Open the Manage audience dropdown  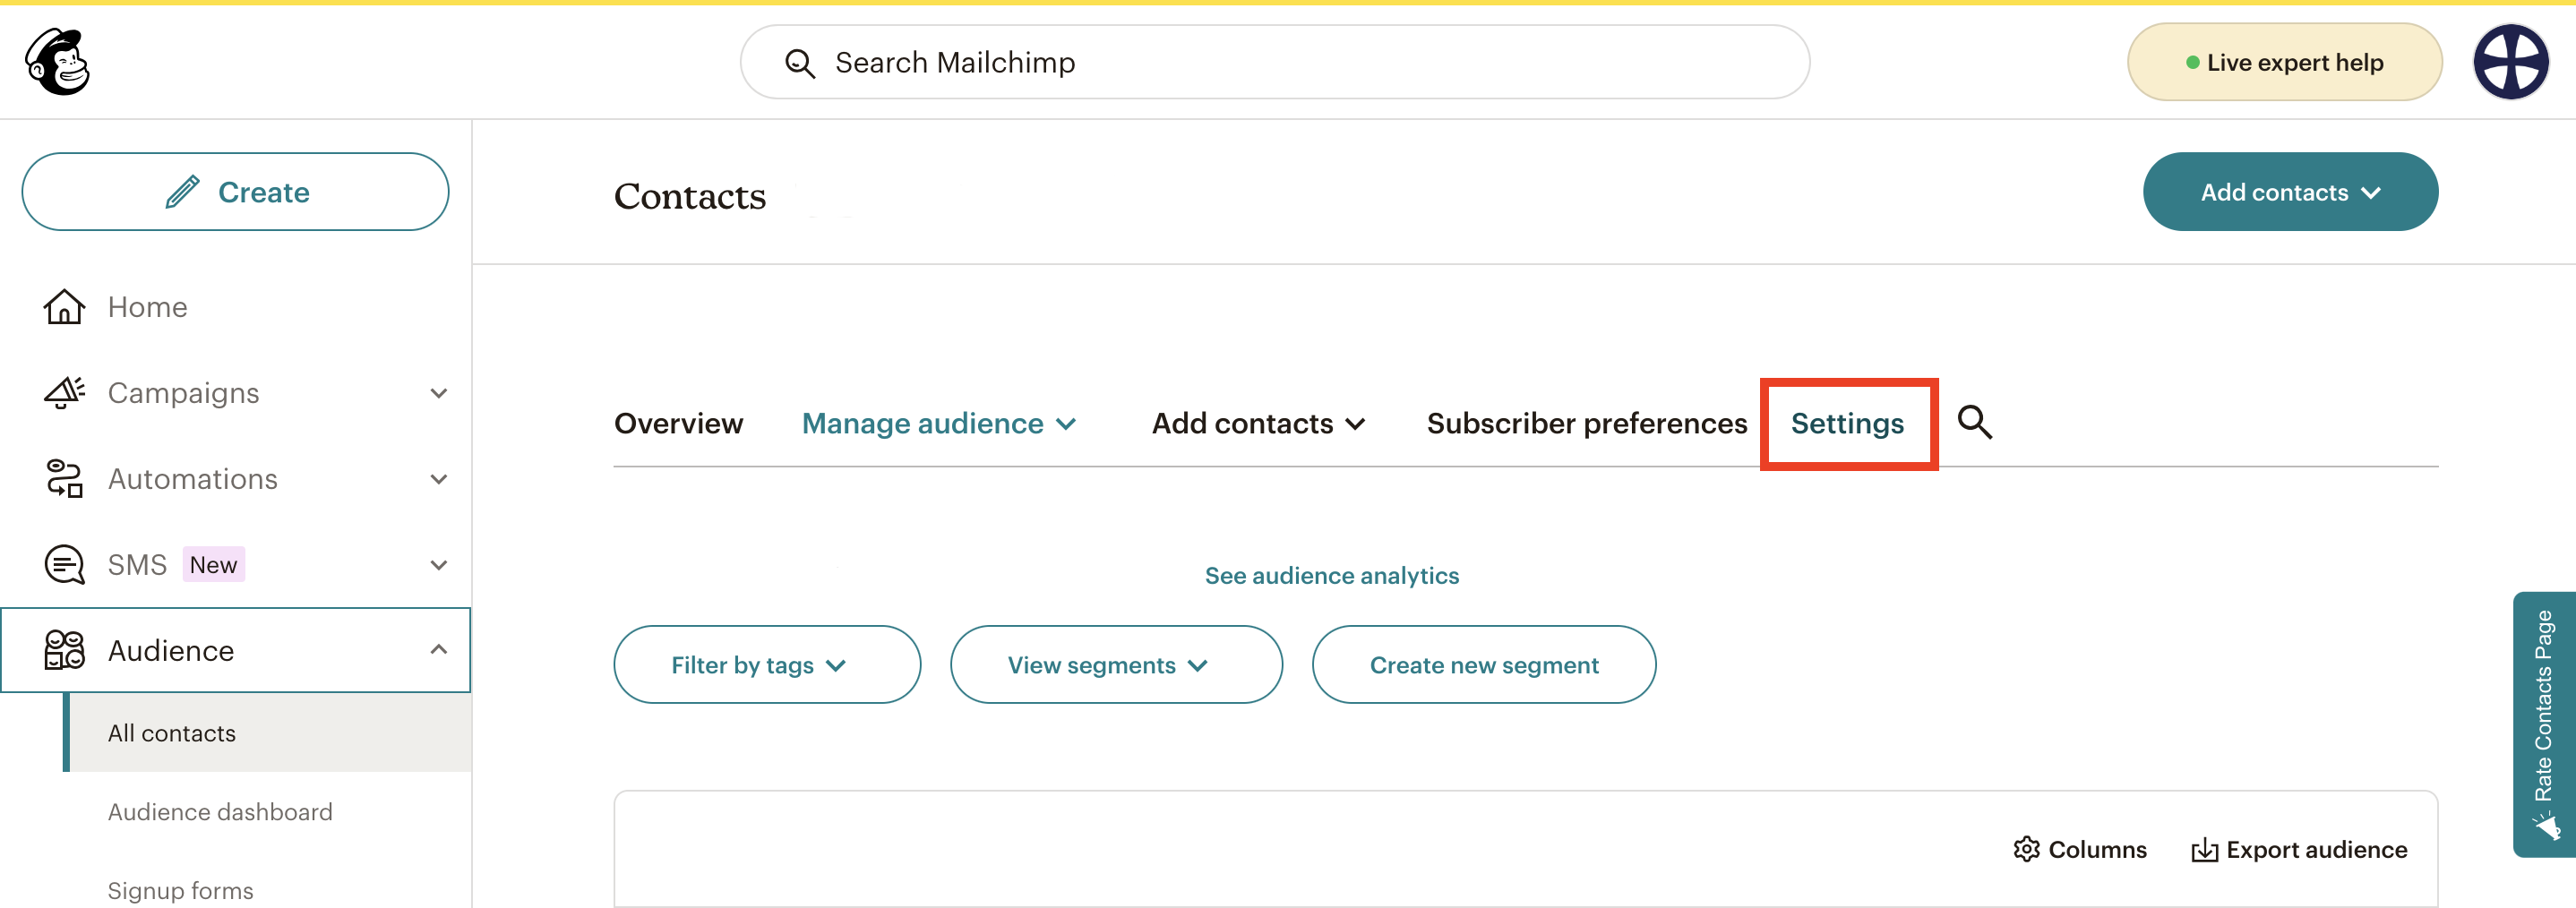coord(939,423)
